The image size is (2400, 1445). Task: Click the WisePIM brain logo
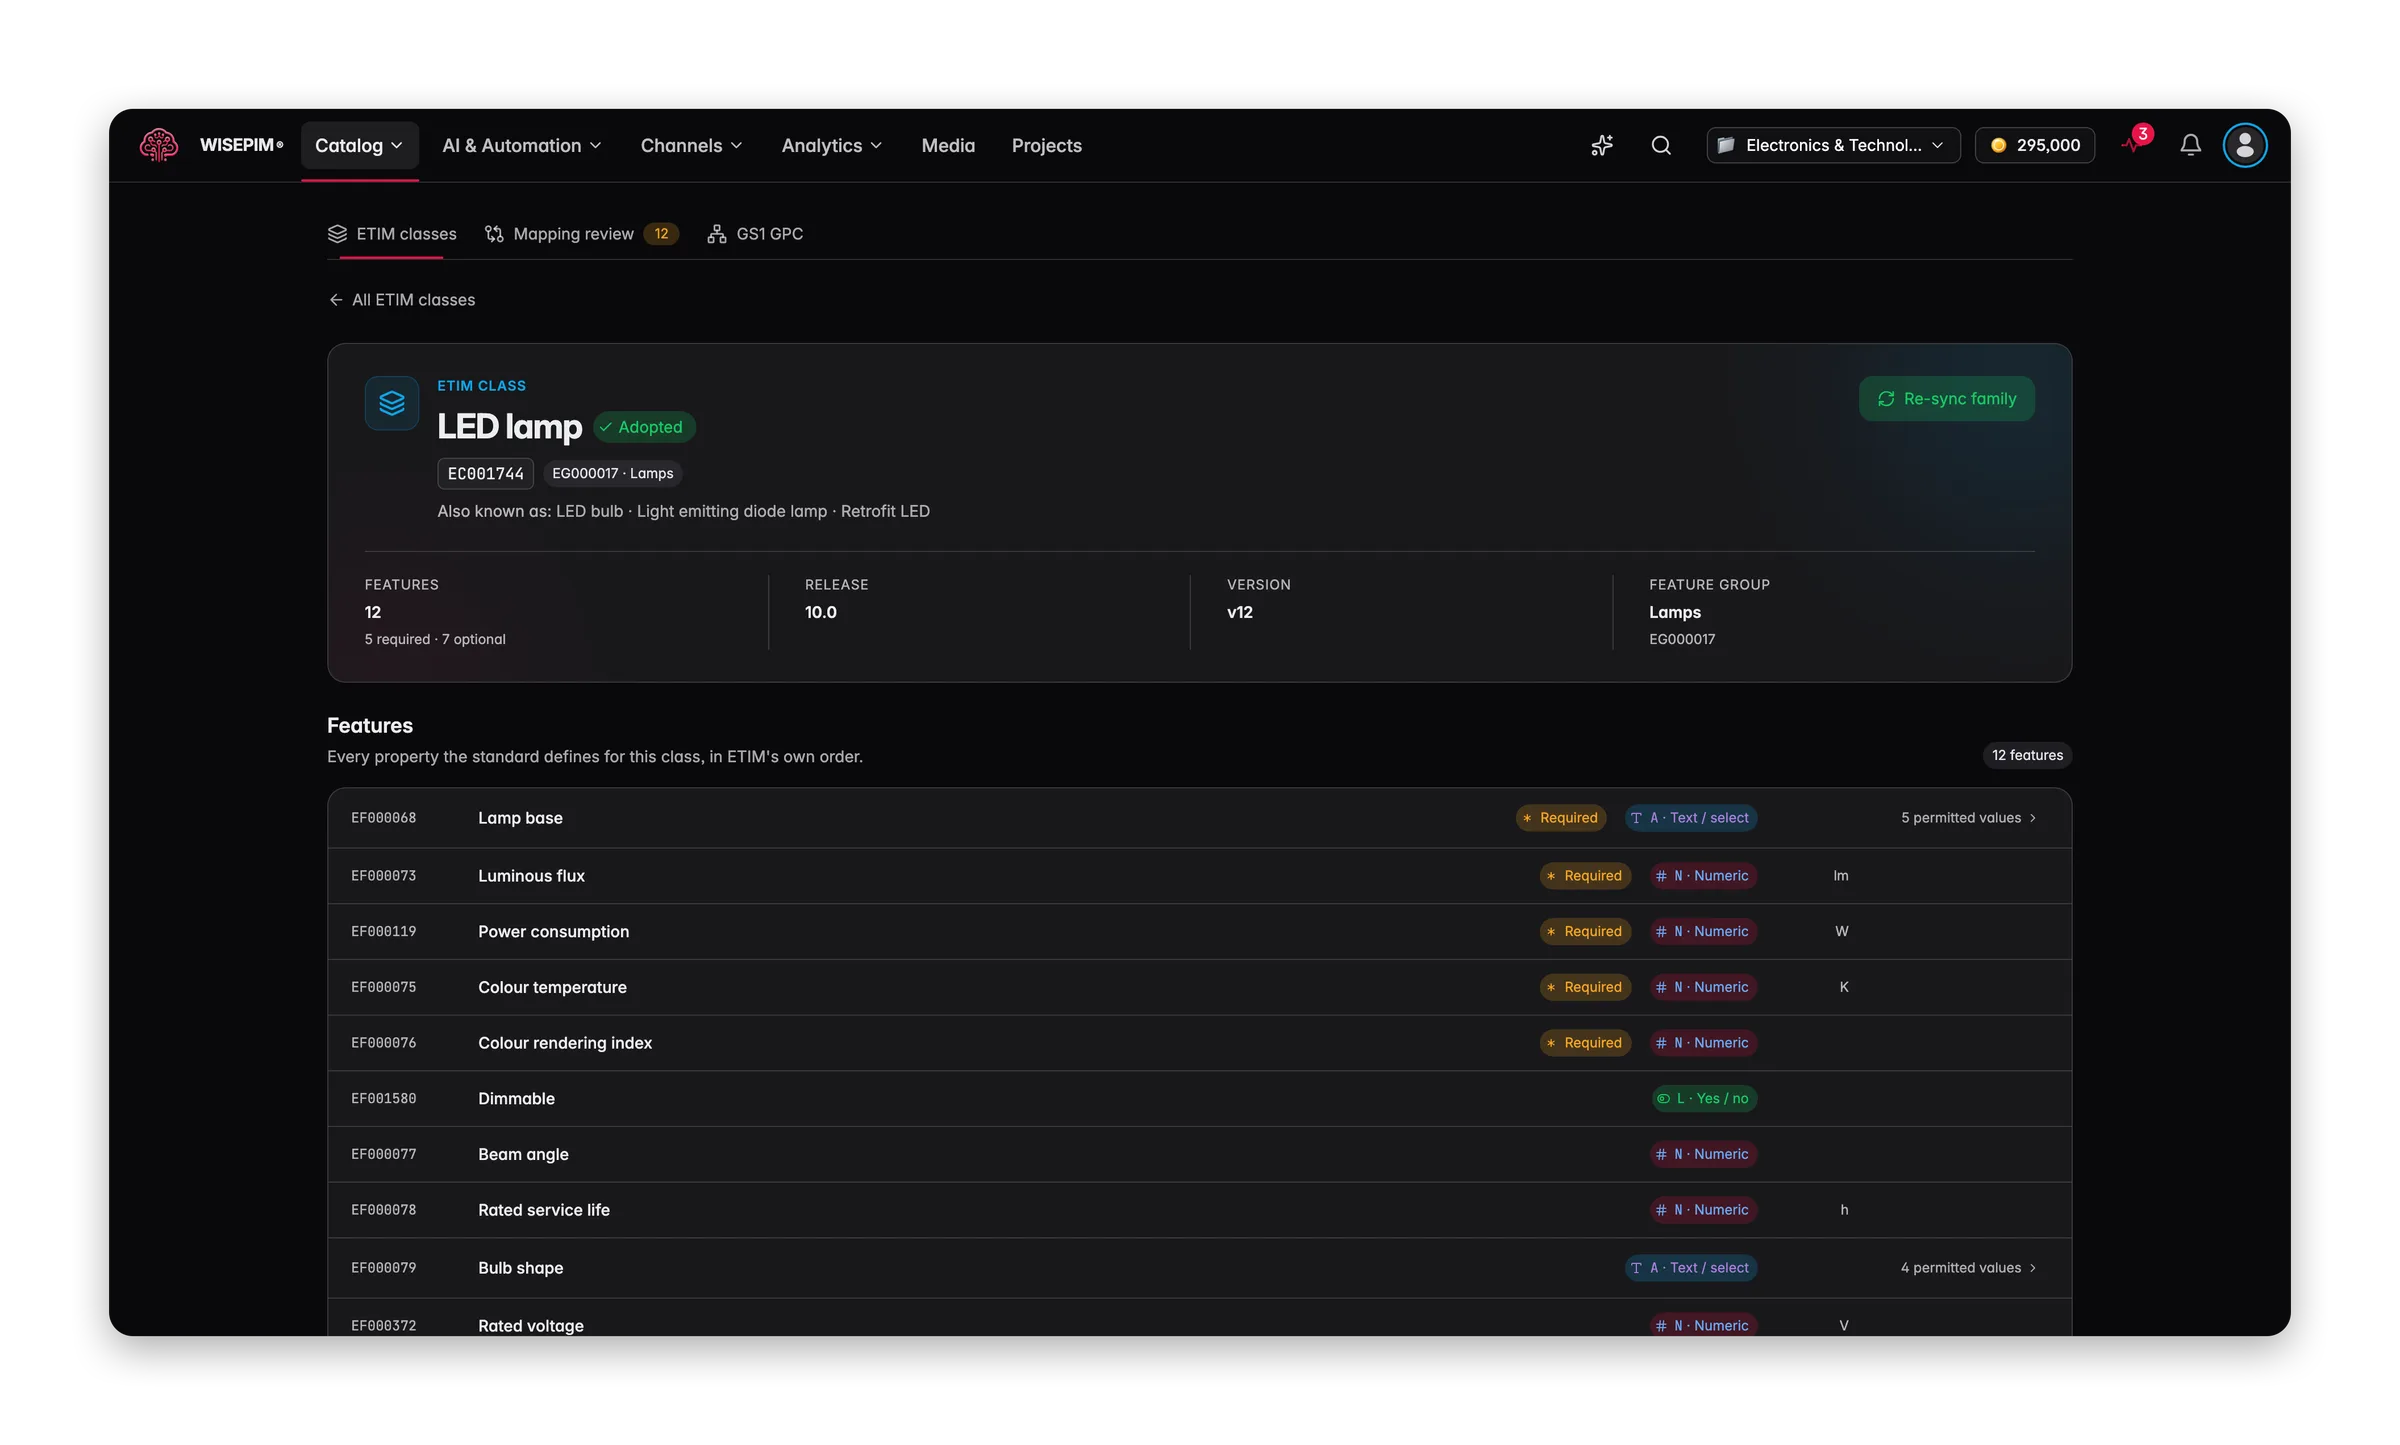[x=158, y=145]
